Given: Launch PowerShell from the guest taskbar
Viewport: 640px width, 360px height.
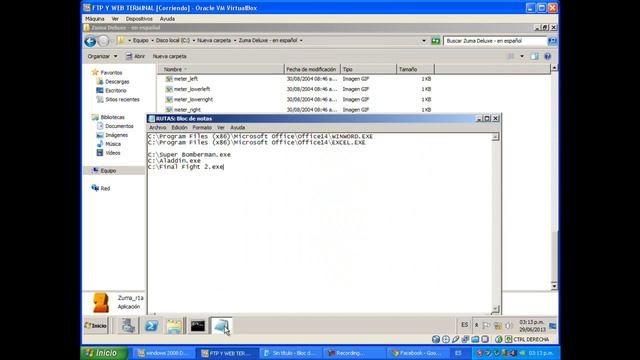Looking at the screenshot, I should point(151,326).
